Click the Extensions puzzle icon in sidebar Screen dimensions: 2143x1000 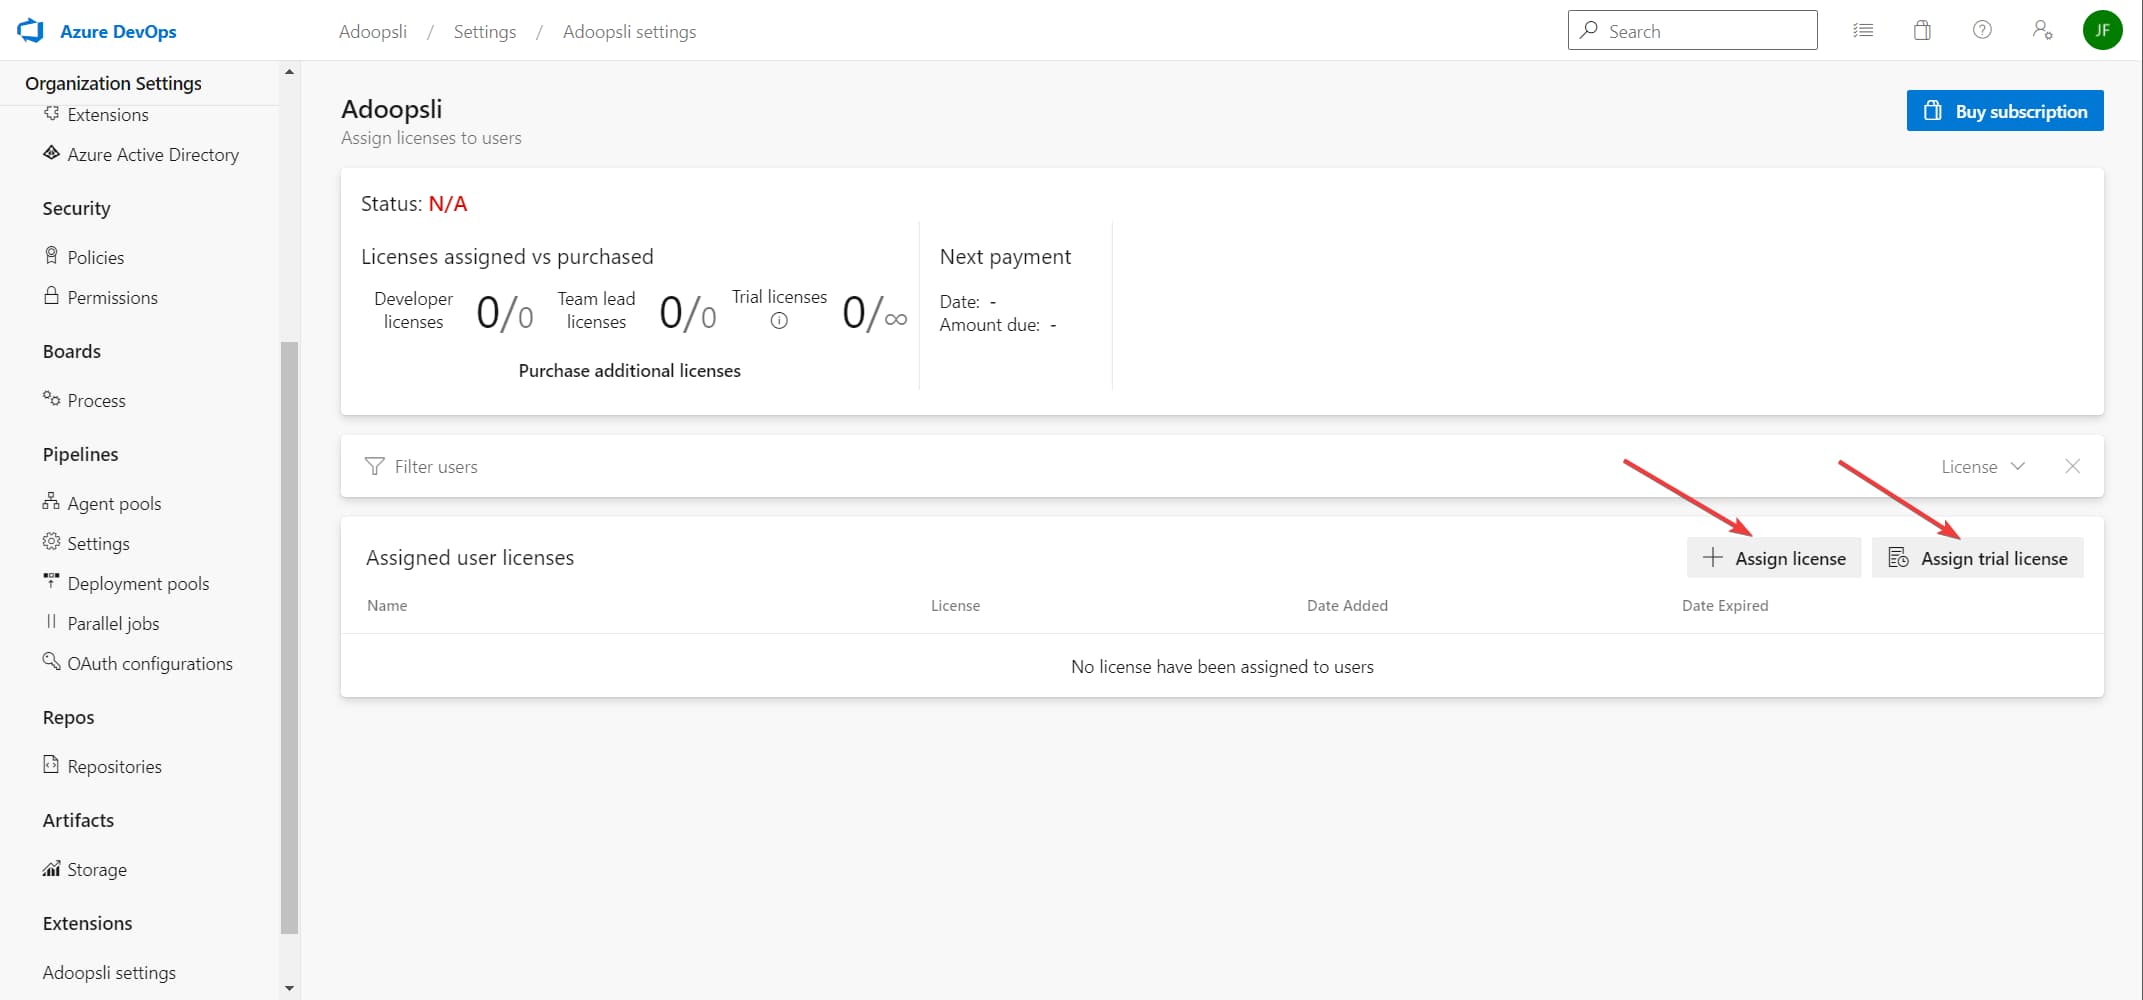click(x=52, y=113)
